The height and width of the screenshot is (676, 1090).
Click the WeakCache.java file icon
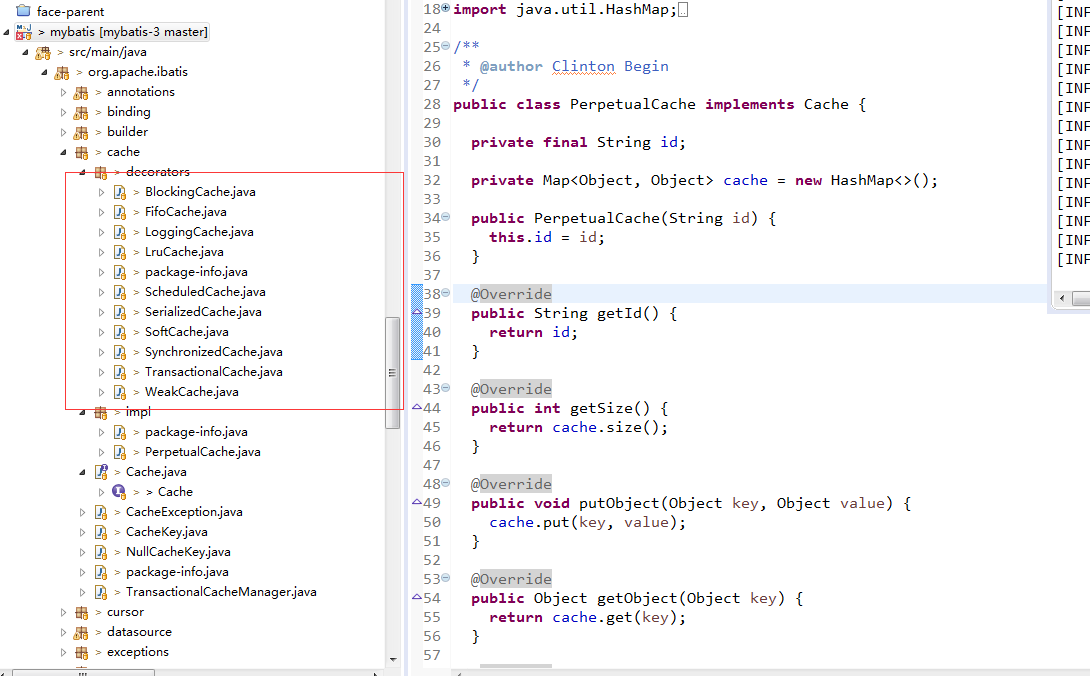click(120, 392)
